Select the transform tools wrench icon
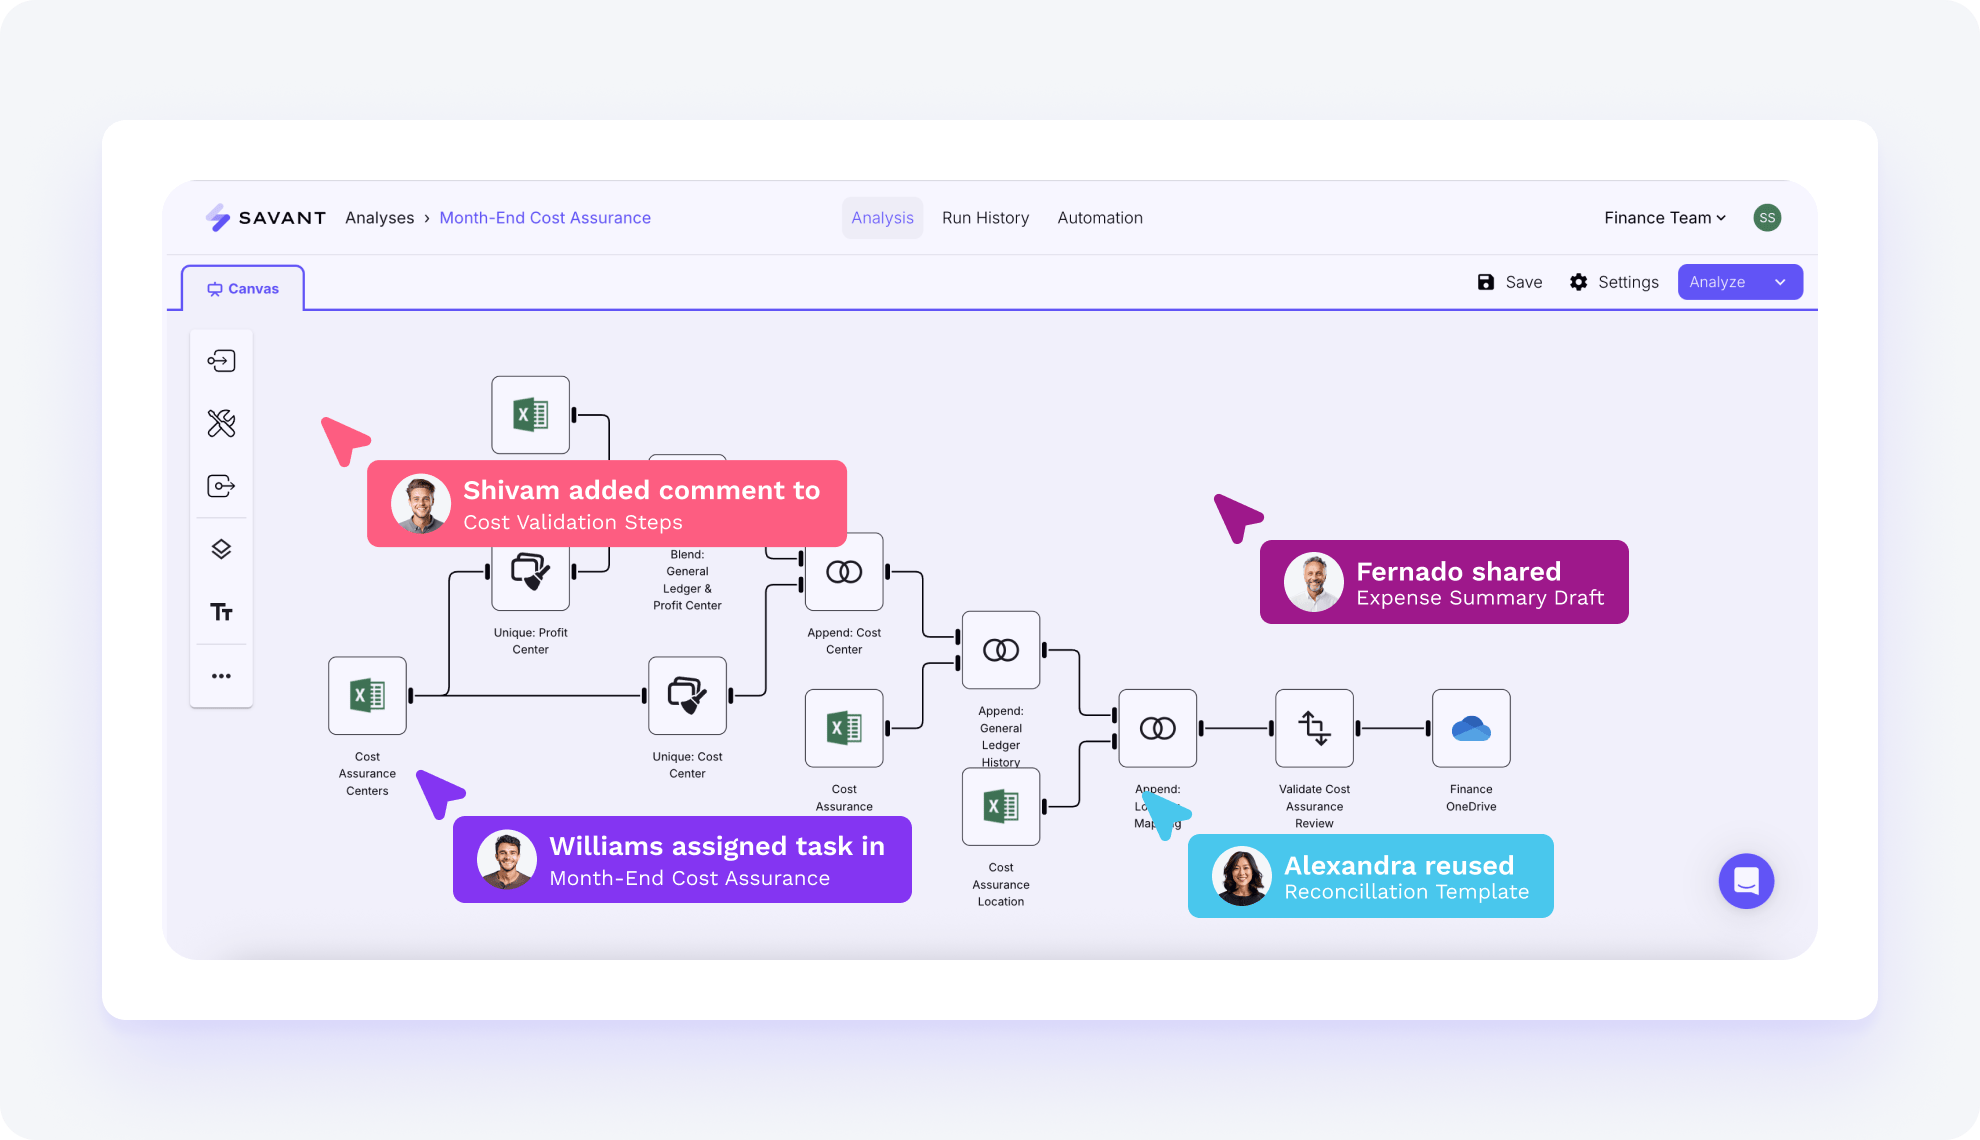This screenshot has width=1980, height=1140. click(x=221, y=424)
